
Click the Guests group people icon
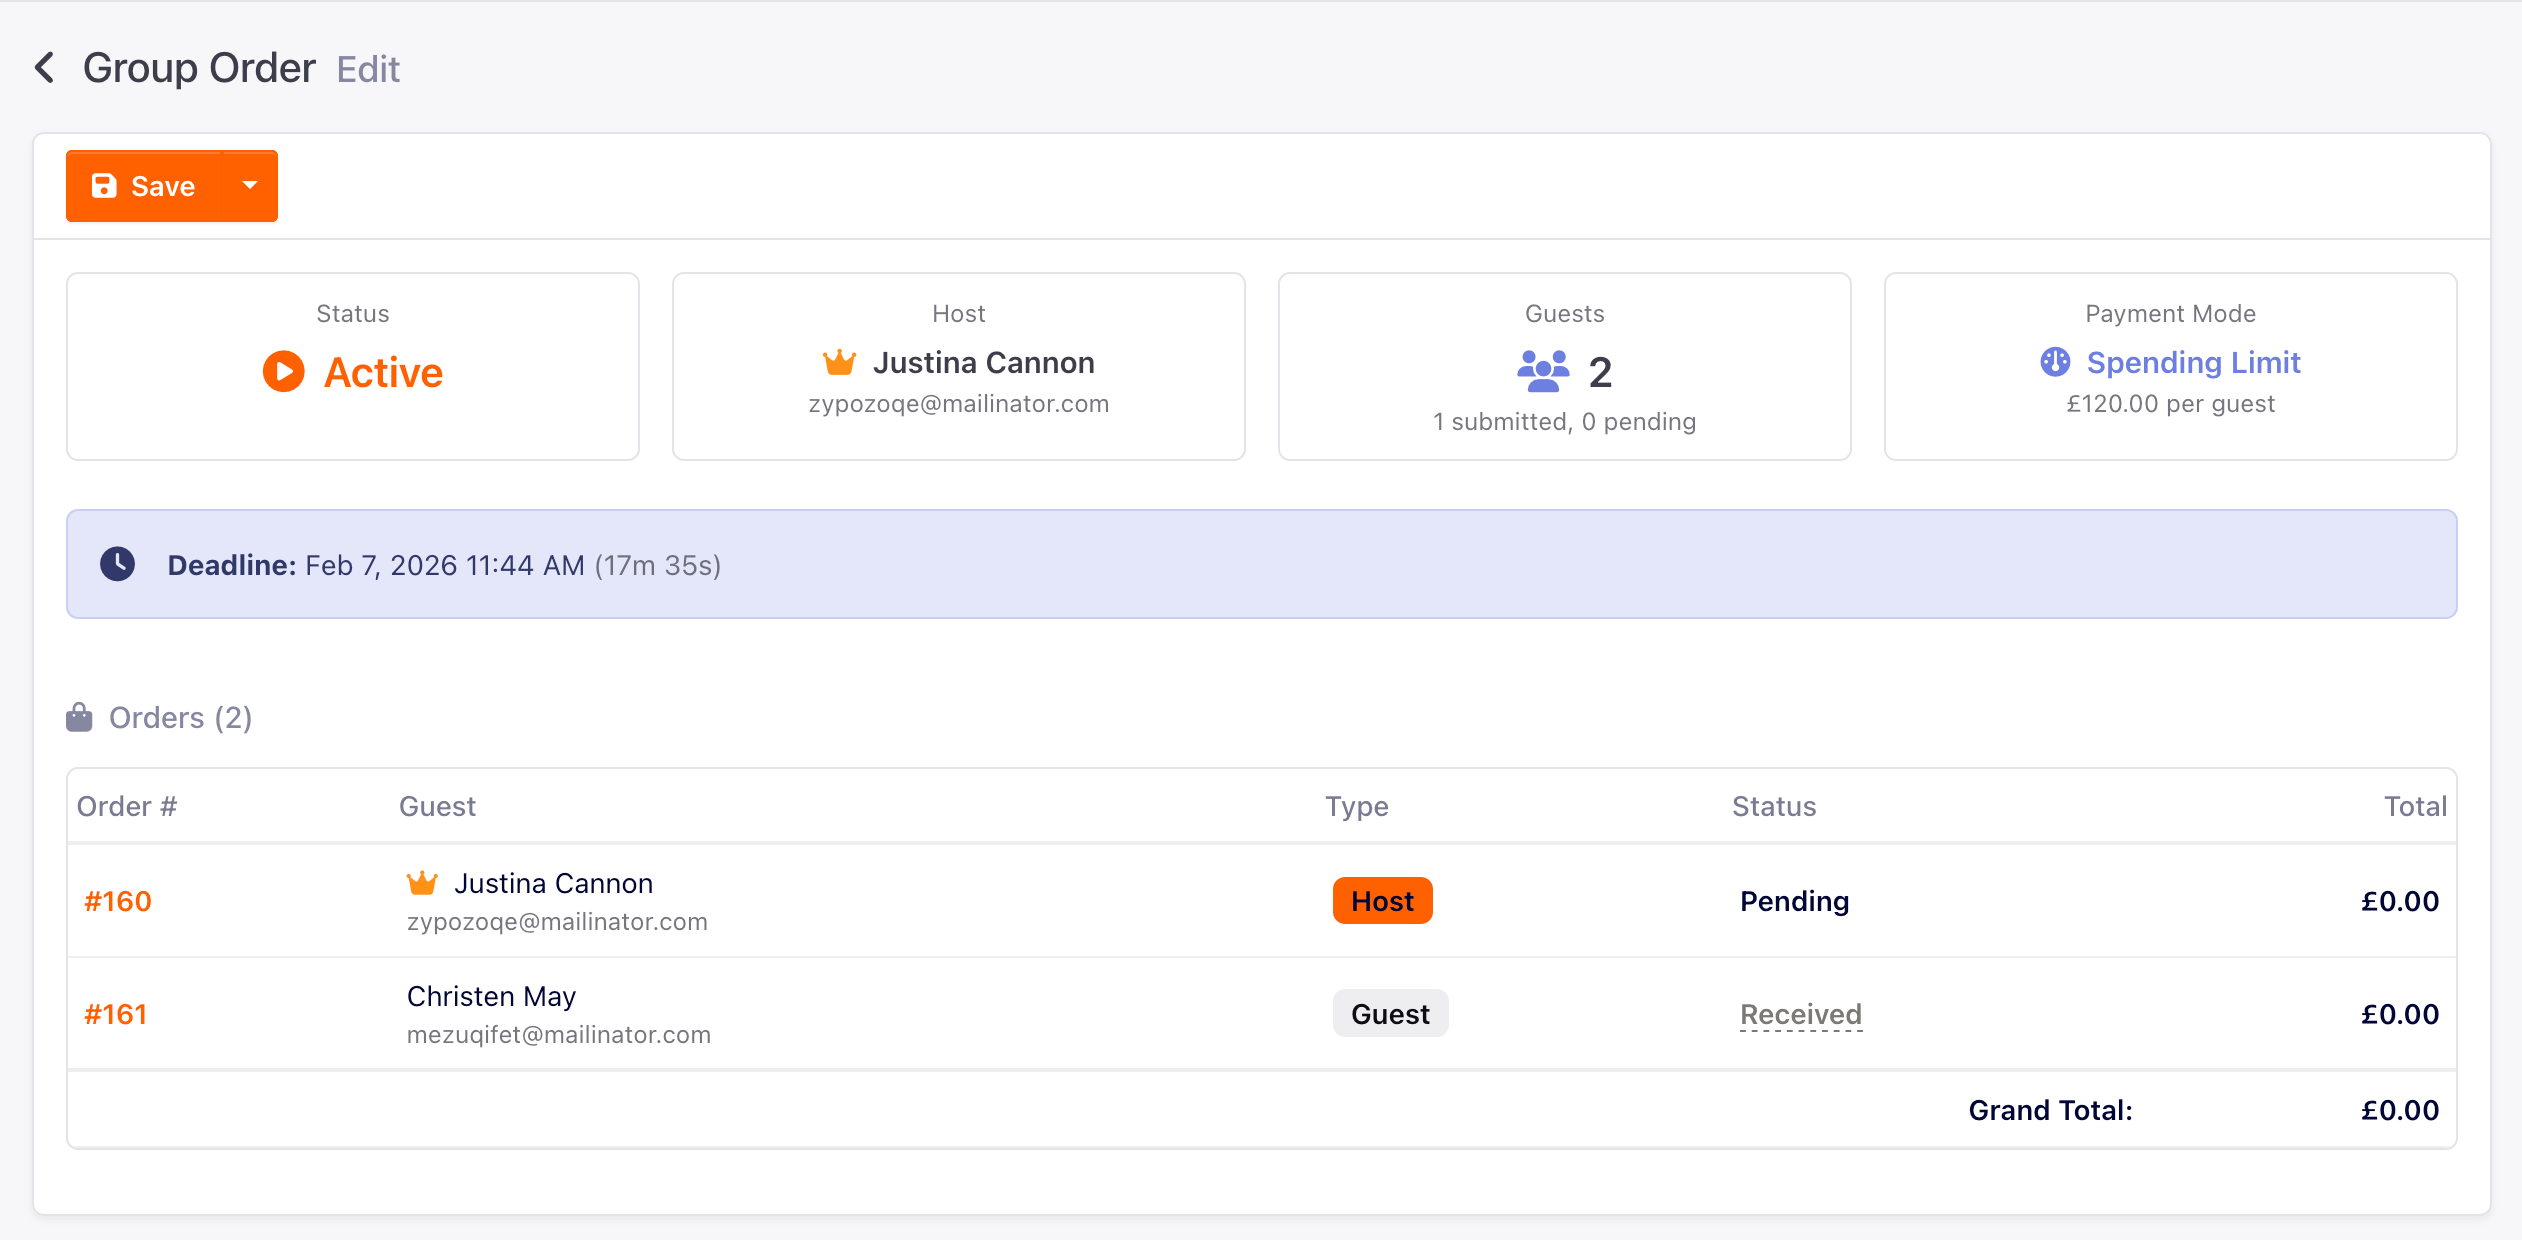1543,371
